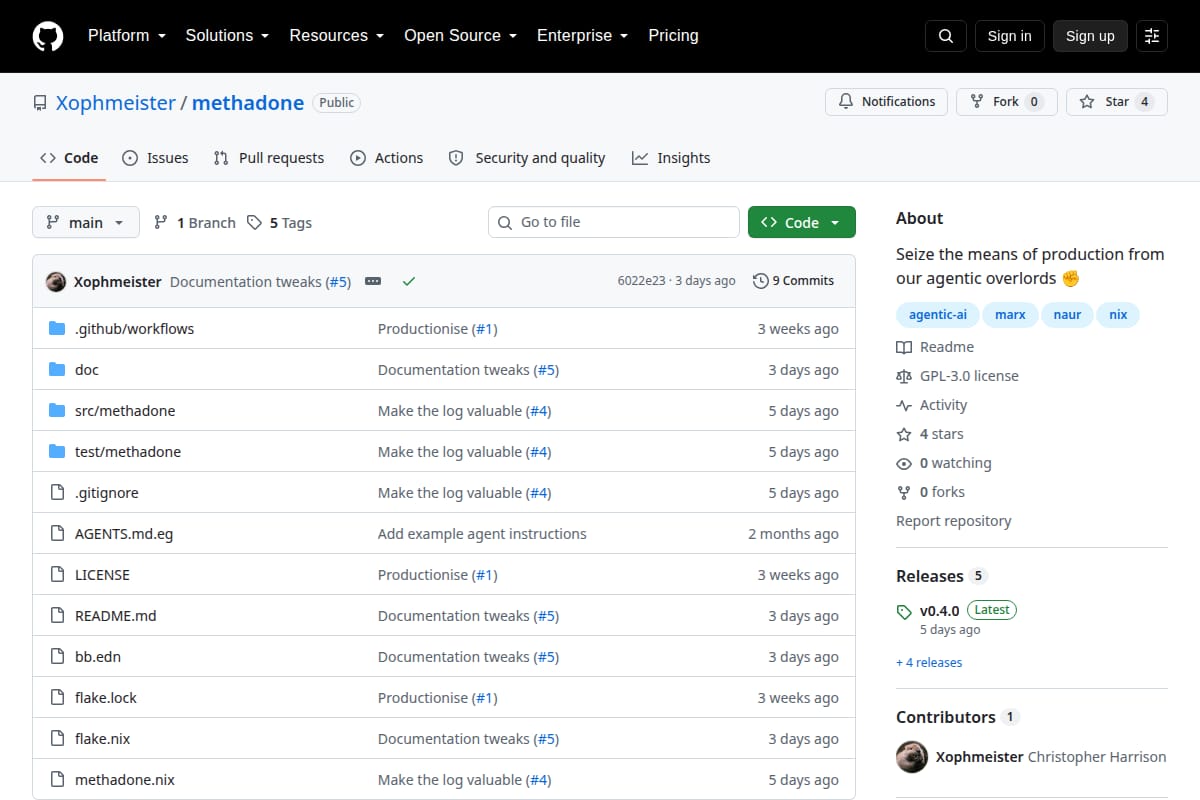Click the commit details ellipsis icon
Viewport: 1200px width, 800px height.
373,281
